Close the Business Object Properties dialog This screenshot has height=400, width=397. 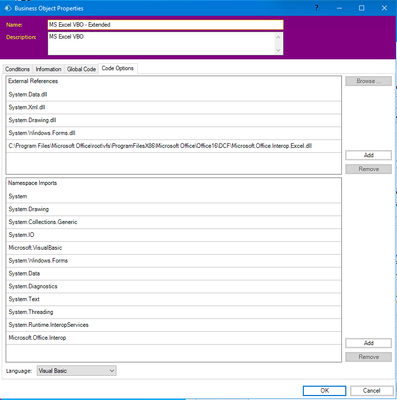(x=384, y=8)
